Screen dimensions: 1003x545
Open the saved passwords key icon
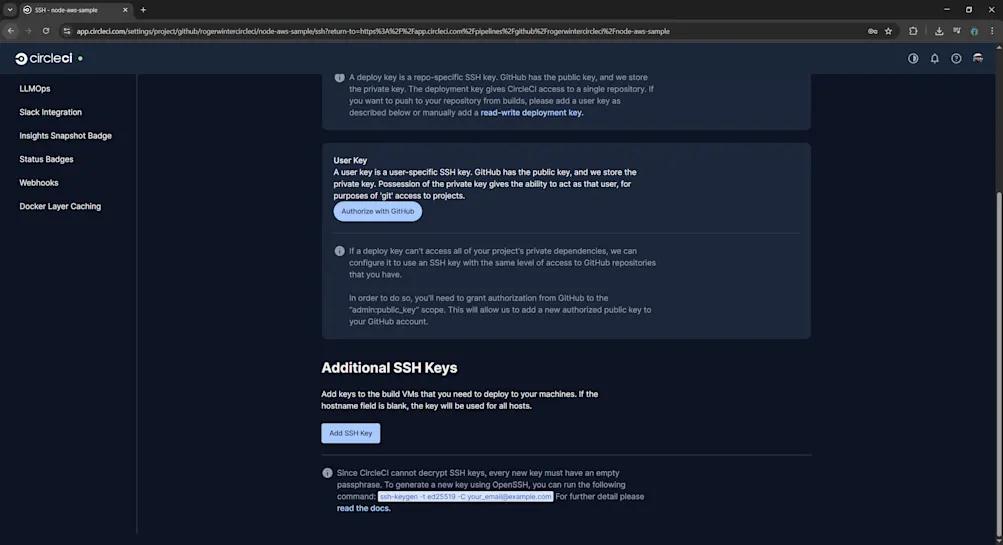(x=873, y=31)
